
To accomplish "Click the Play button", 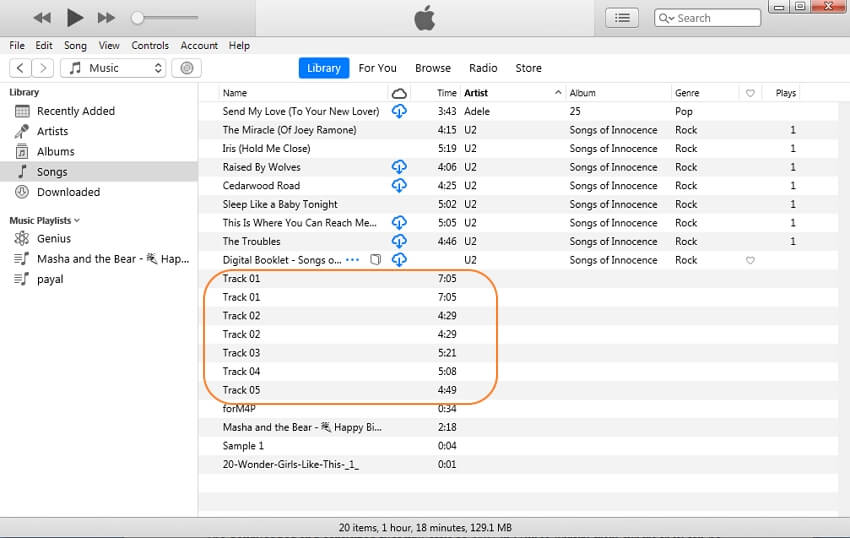I will (75, 18).
